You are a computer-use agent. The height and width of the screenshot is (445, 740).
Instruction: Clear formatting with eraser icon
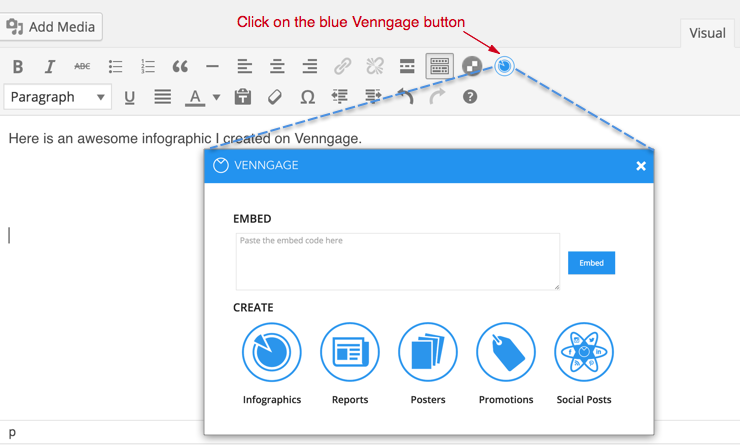click(275, 97)
